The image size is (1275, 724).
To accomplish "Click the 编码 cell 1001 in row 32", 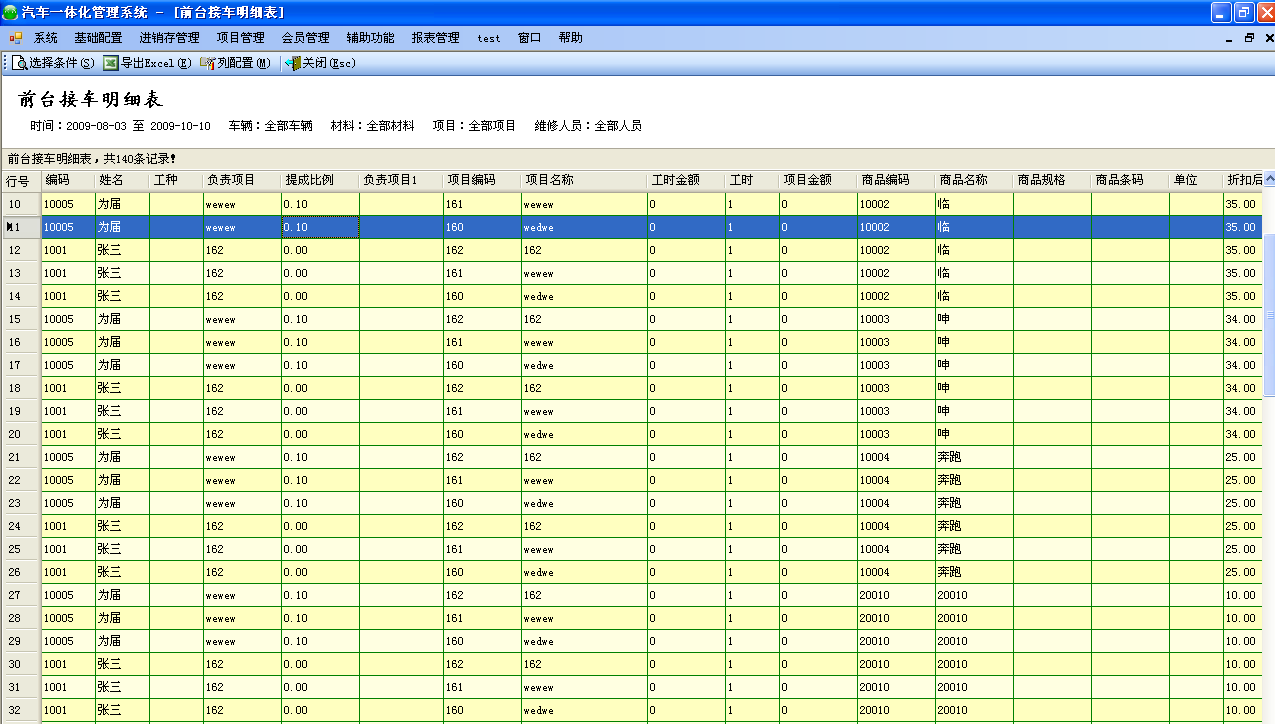I will point(68,710).
